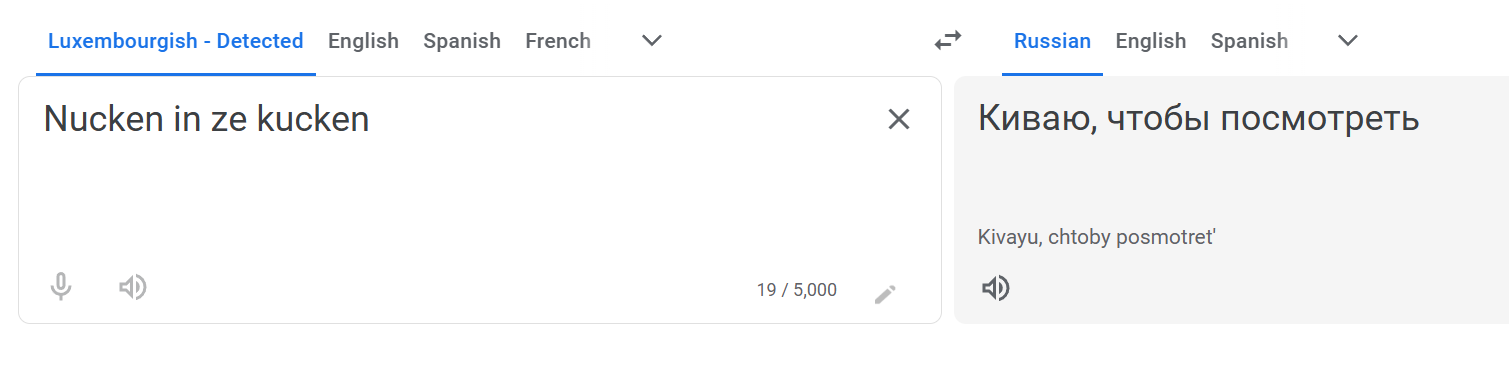Switch source language to French
The width and height of the screenshot is (1509, 372).
point(558,41)
